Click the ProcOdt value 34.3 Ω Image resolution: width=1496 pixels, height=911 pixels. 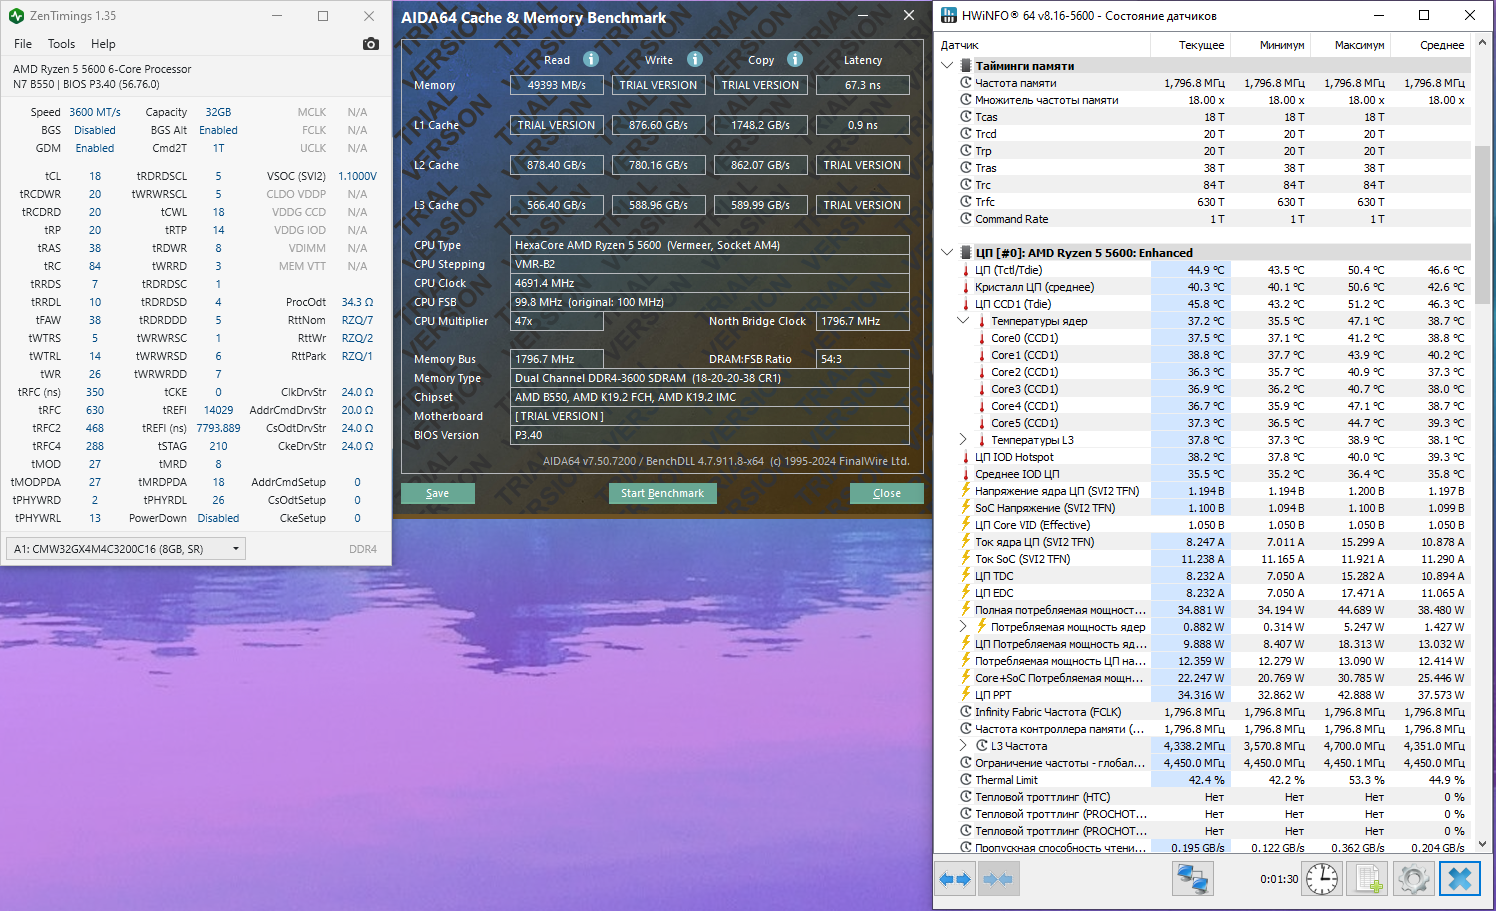(357, 302)
